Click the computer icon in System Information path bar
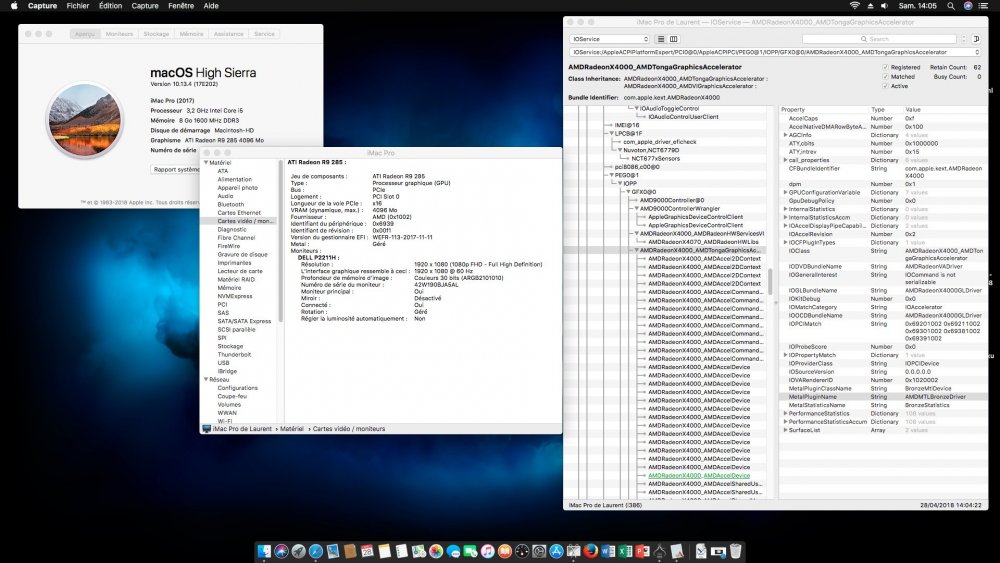The width and height of the screenshot is (1000, 563). coord(206,428)
